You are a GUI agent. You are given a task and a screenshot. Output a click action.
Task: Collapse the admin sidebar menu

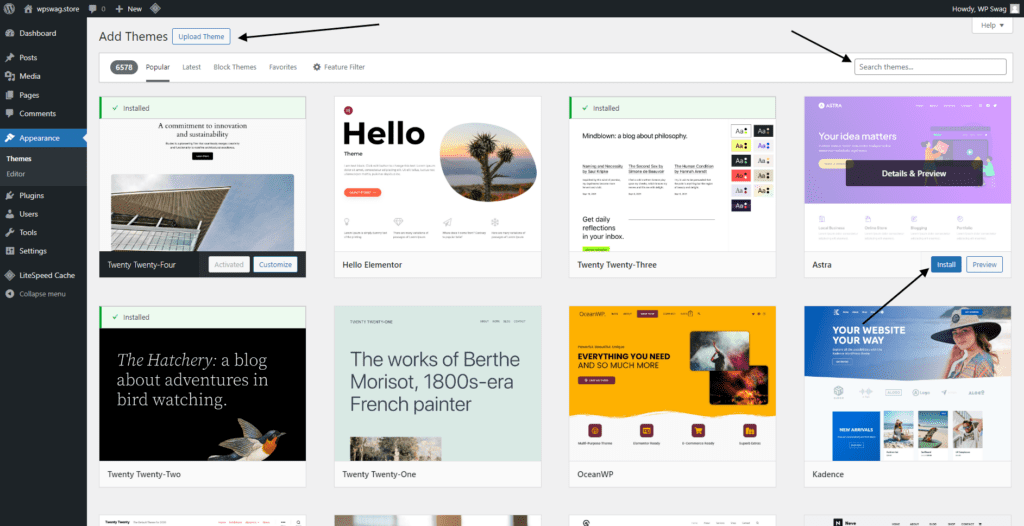coord(36,293)
